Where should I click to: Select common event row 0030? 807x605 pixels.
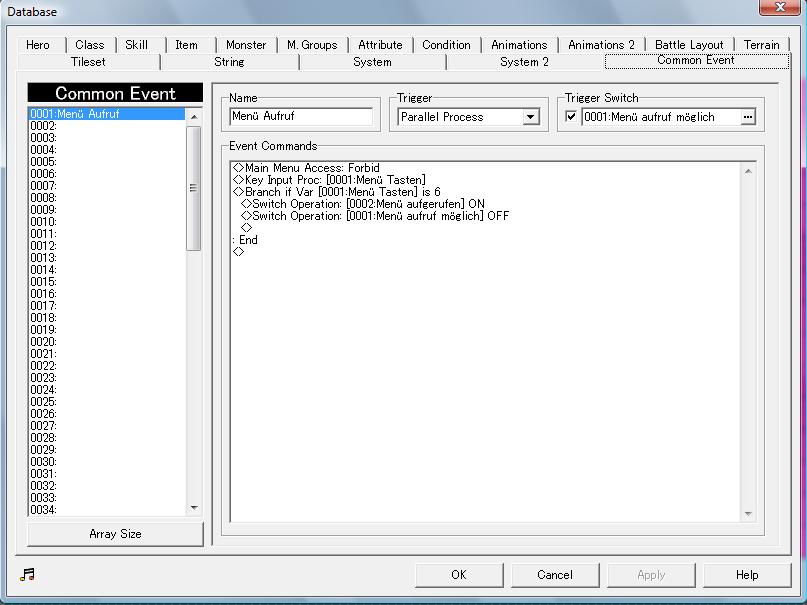point(107,461)
